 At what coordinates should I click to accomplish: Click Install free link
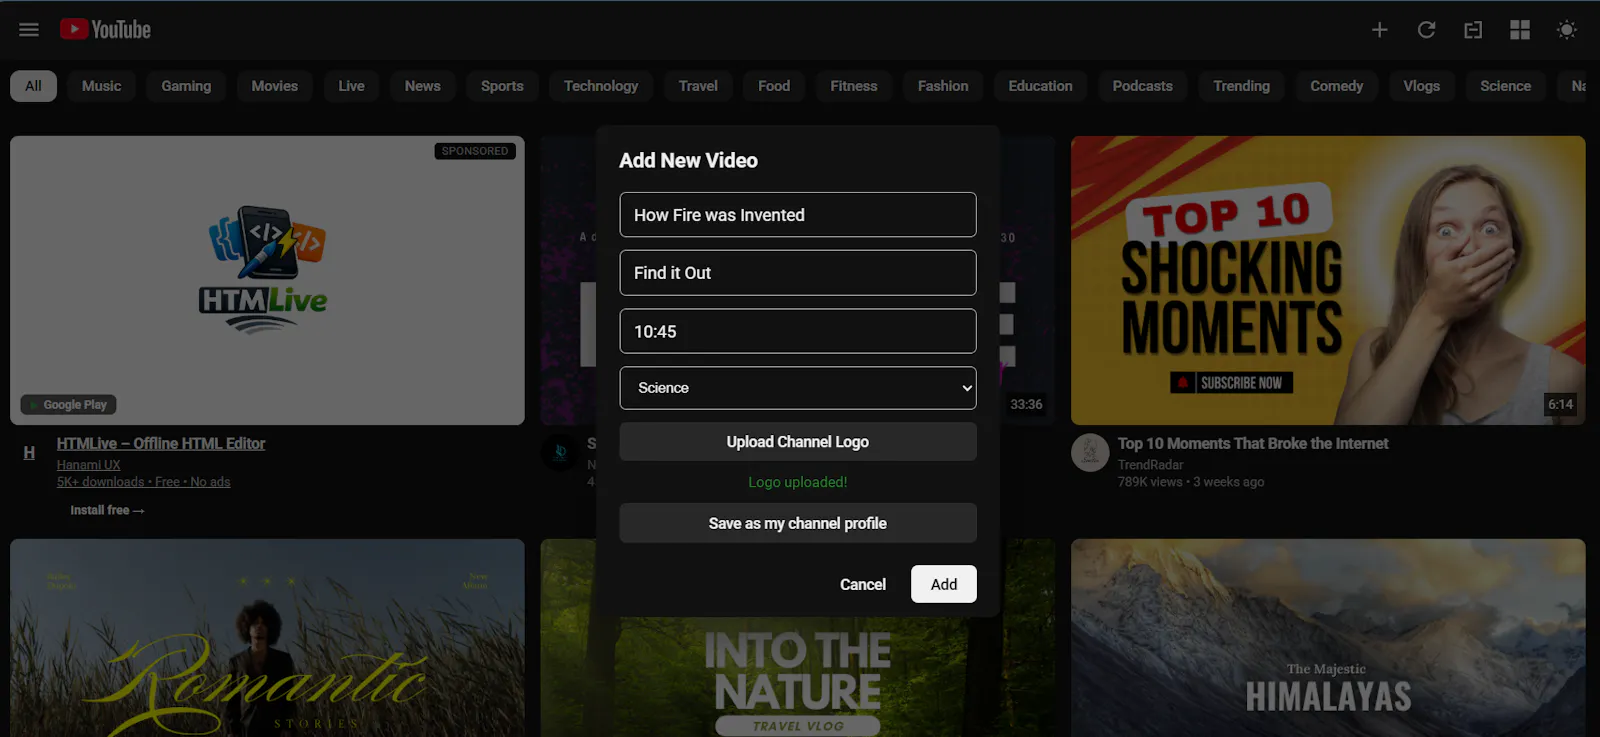pos(107,510)
